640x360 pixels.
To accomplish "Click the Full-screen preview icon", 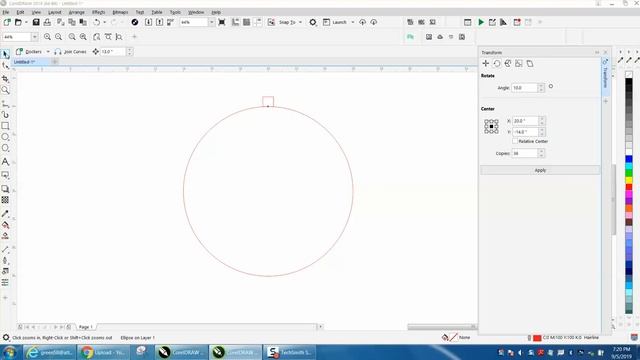I will pos(222,22).
